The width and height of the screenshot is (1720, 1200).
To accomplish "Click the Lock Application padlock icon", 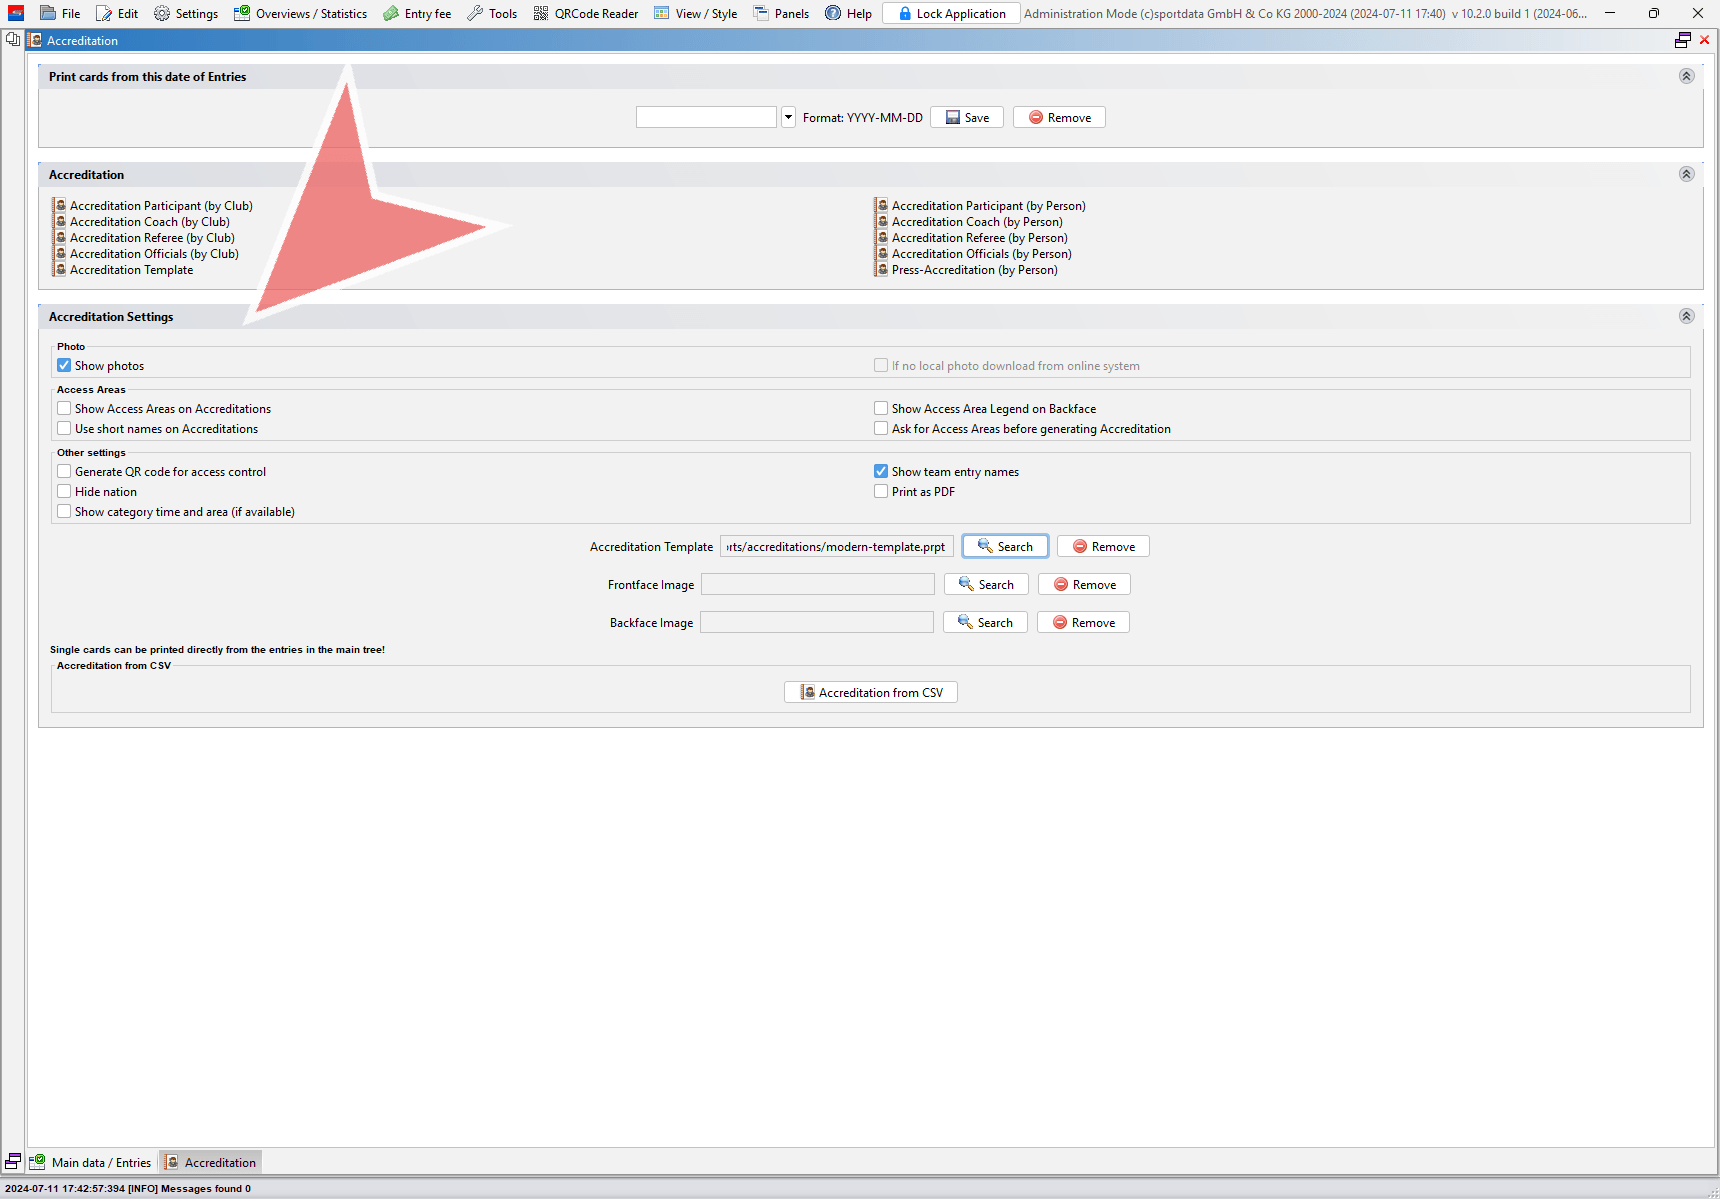I will click(x=905, y=14).
